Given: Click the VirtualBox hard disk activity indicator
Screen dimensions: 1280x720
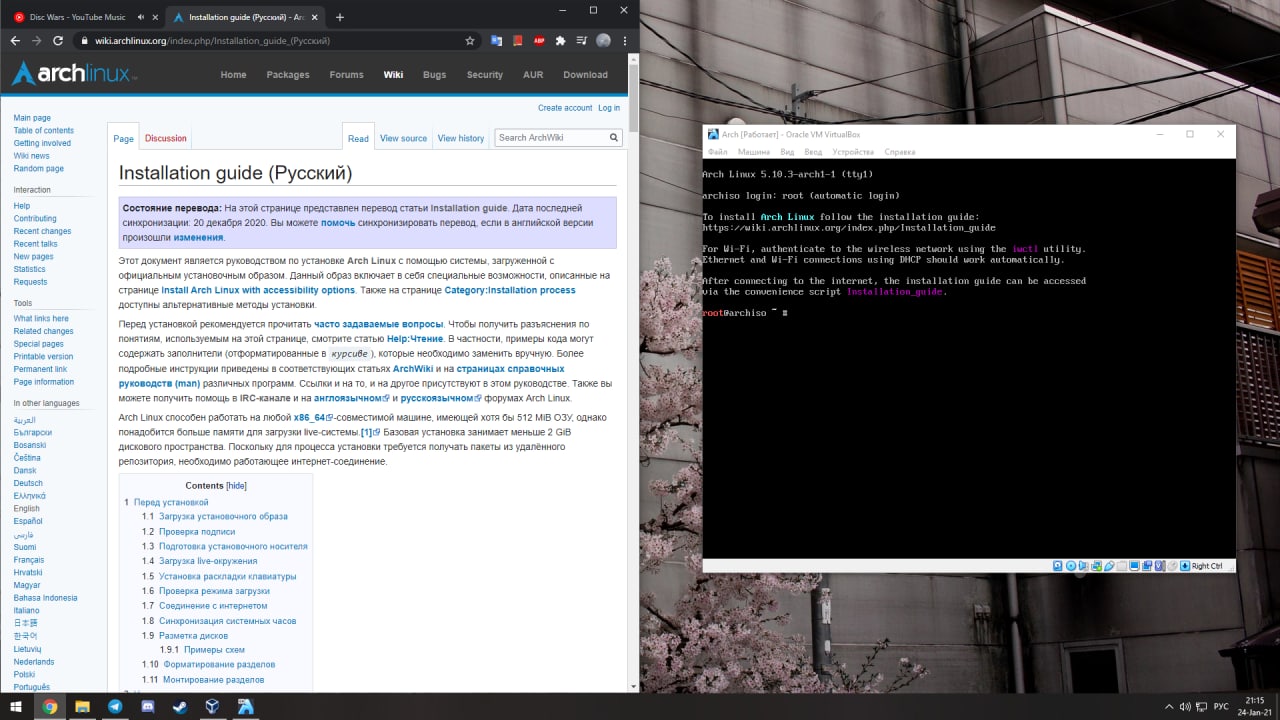Looking at the screenshot, I should click(1058, 566).
